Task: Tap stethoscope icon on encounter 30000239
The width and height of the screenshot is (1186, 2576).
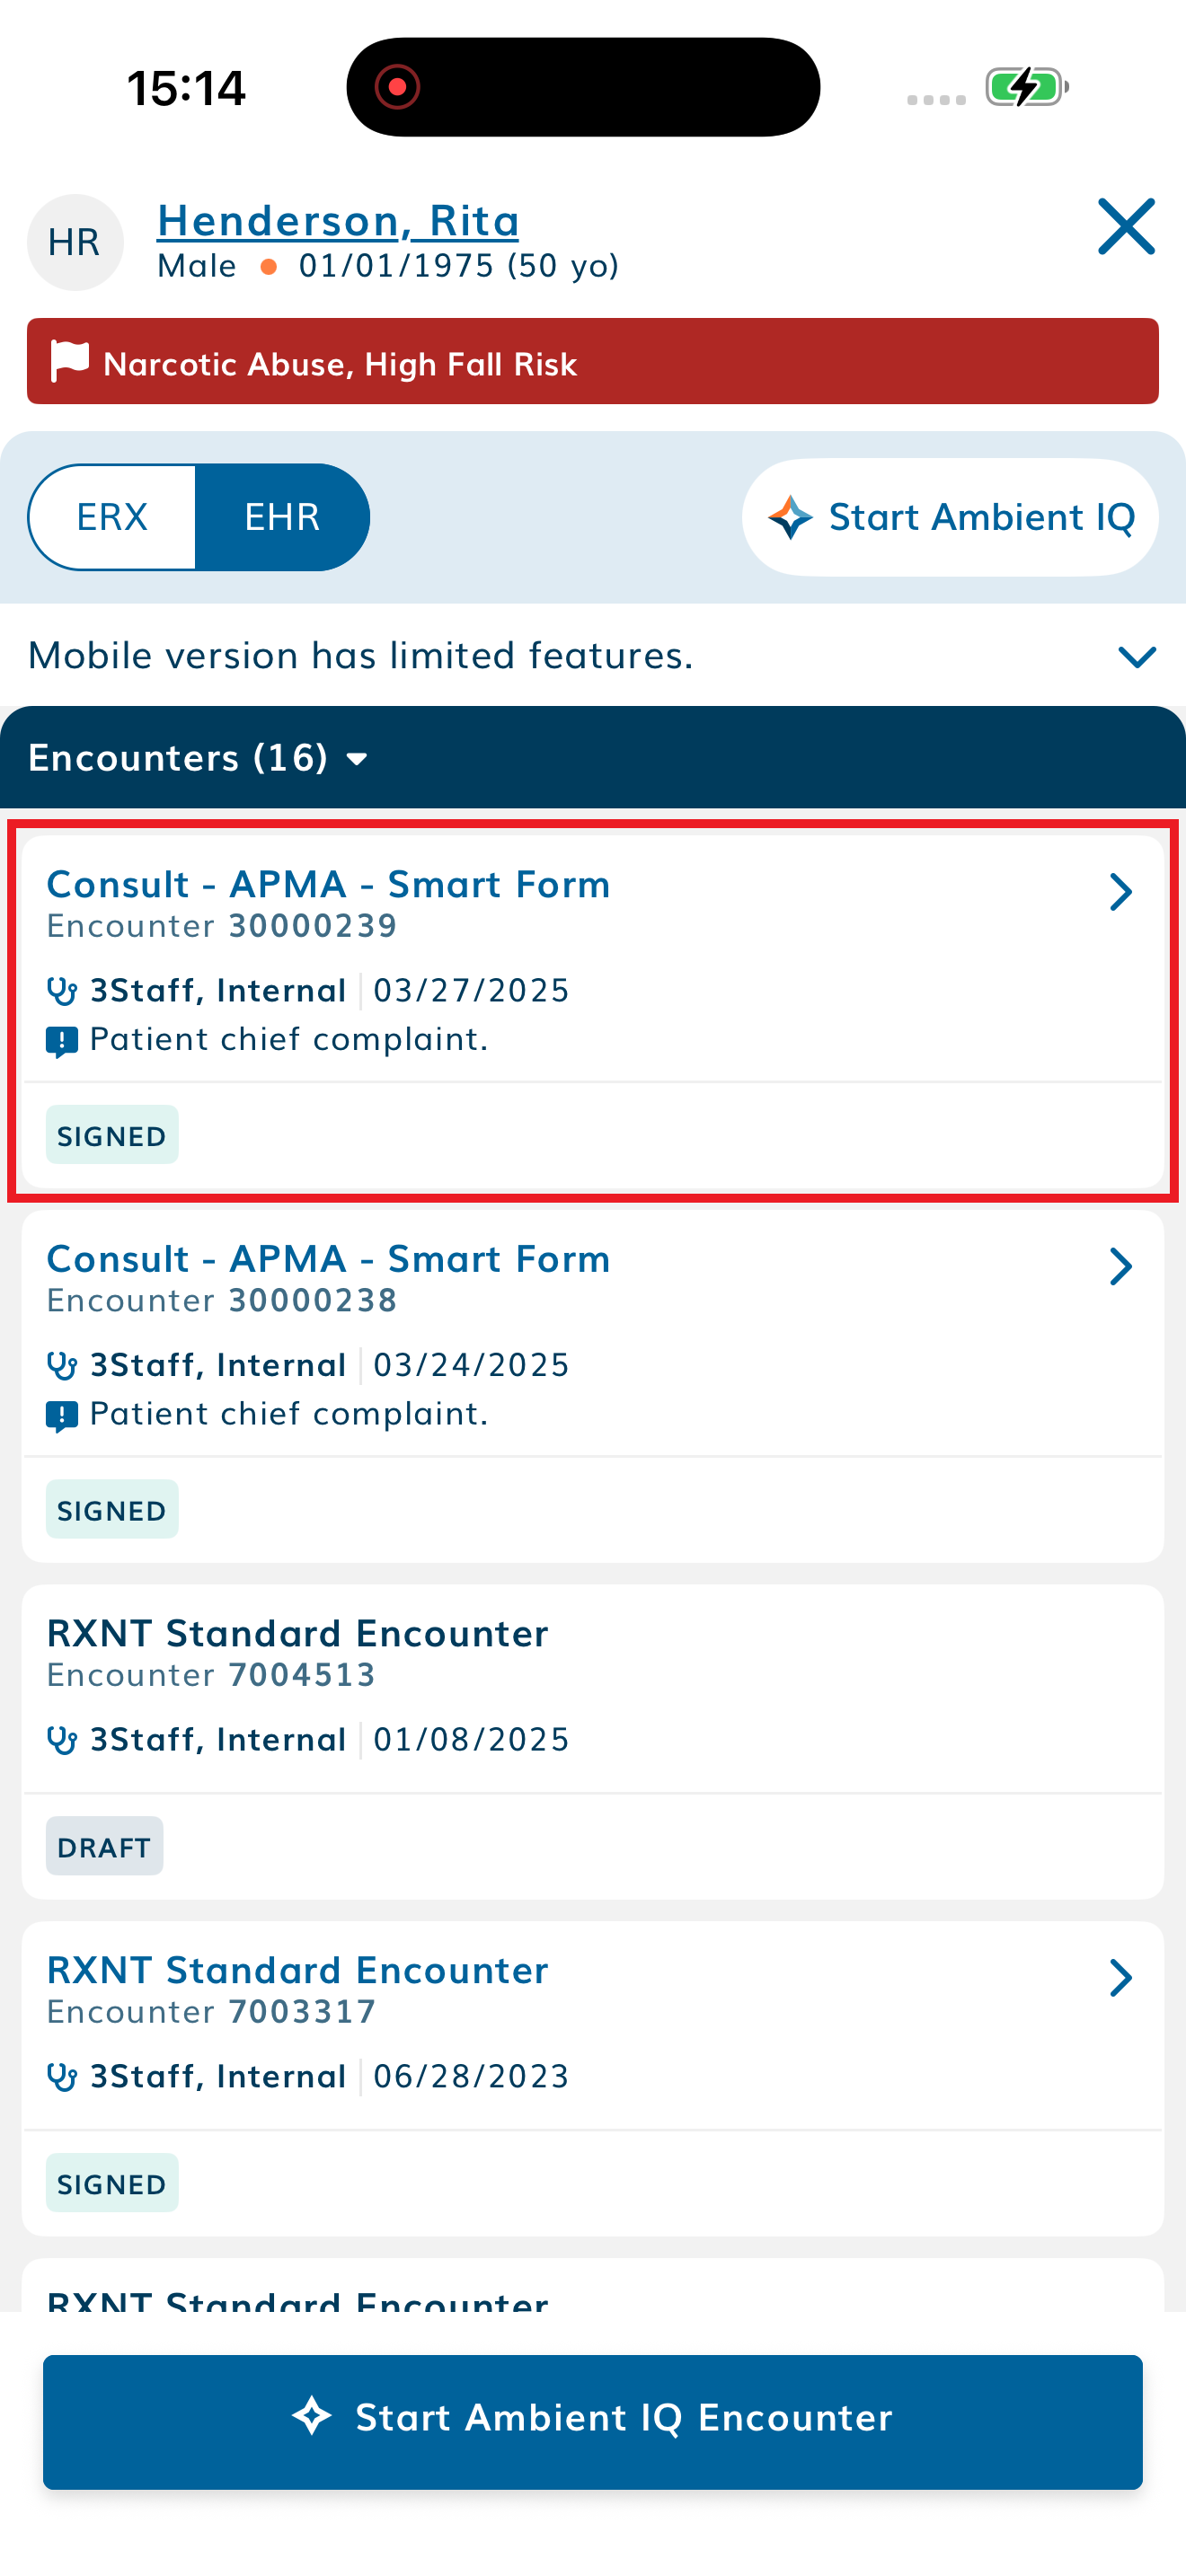Action: click(x=62, y=991)
